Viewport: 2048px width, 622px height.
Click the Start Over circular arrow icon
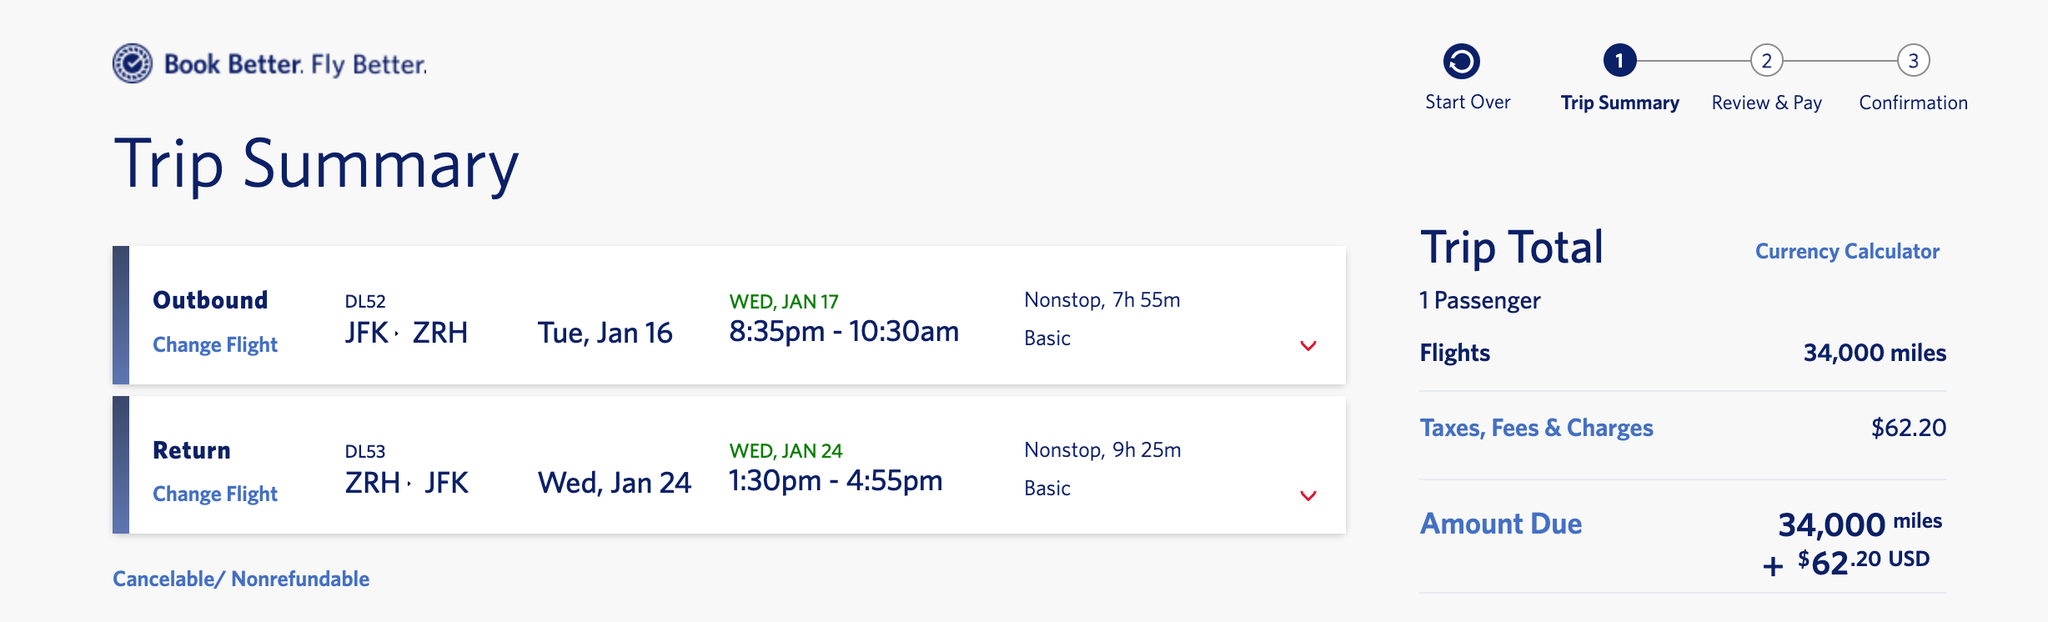click(x=1462, y=60)
